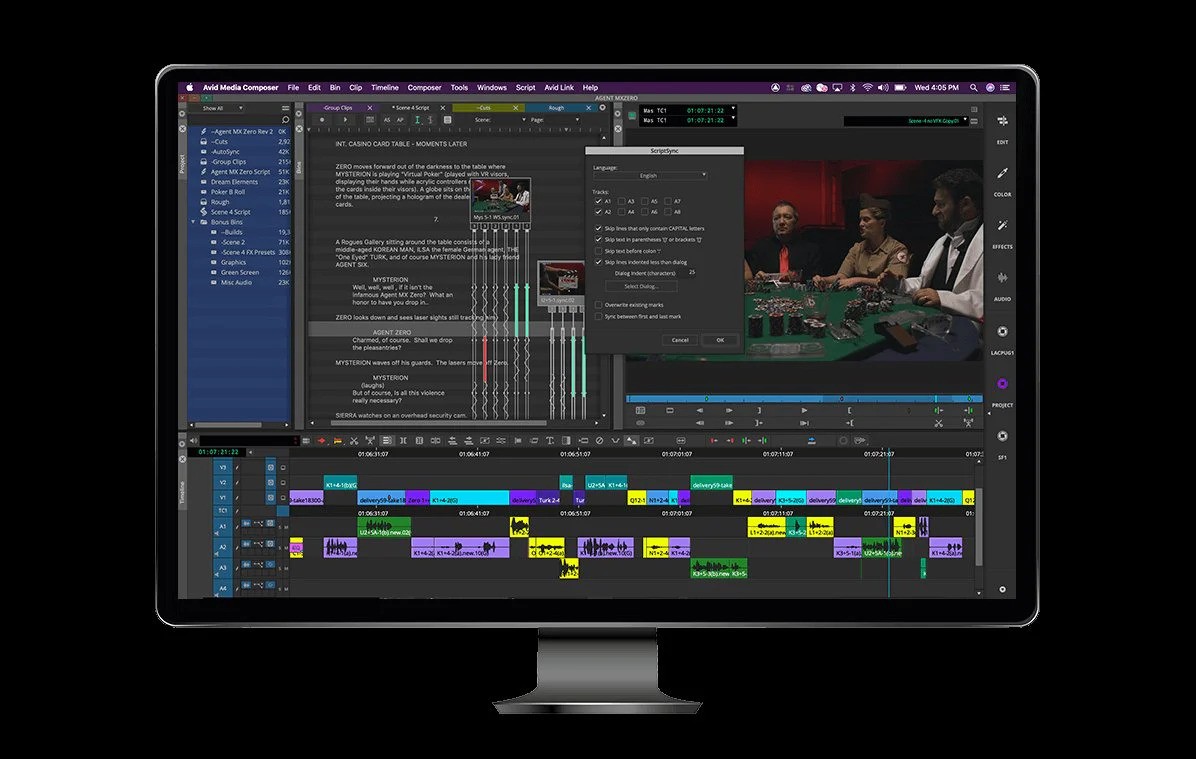This screenshot has width=1196, height=759.
Task: Click the search magnifier in Project panel
Action: (x=285, y=120)
